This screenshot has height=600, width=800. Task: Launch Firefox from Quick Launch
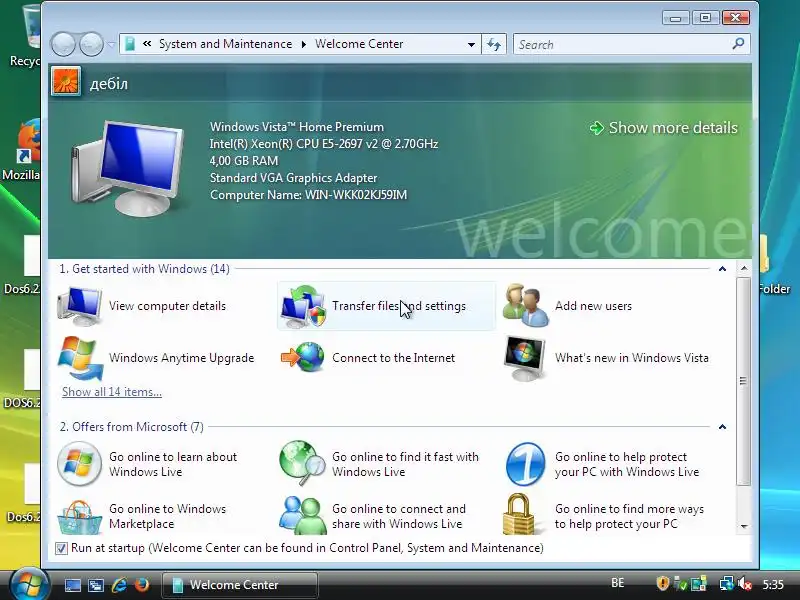142,585
